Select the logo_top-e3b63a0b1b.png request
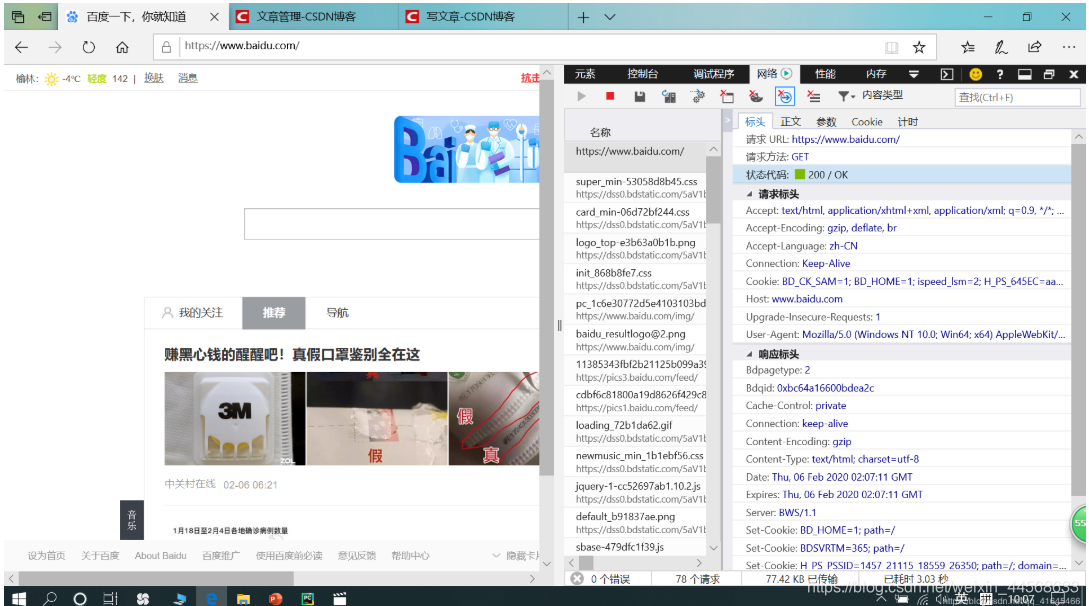This screenshot has height=606, width=1089. click(x=635, y=249)
